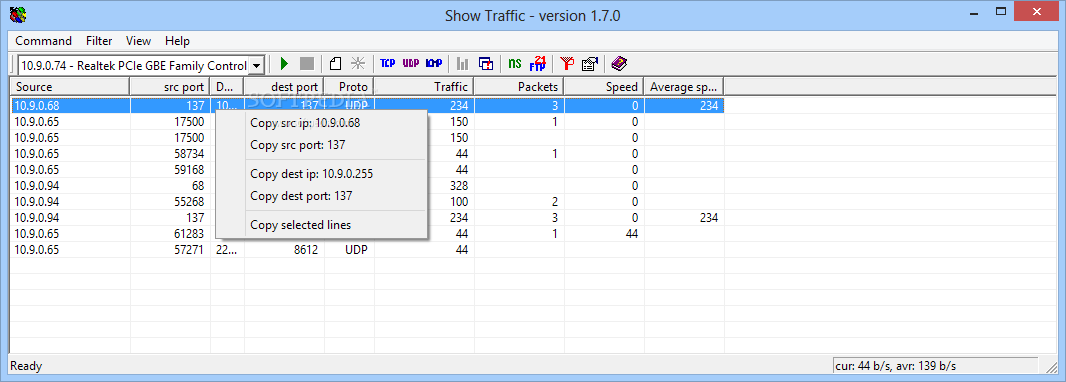Open the Help menu
Image resolution: width=1066 pixels, height=382 pixels.
[x=177, y=41]
